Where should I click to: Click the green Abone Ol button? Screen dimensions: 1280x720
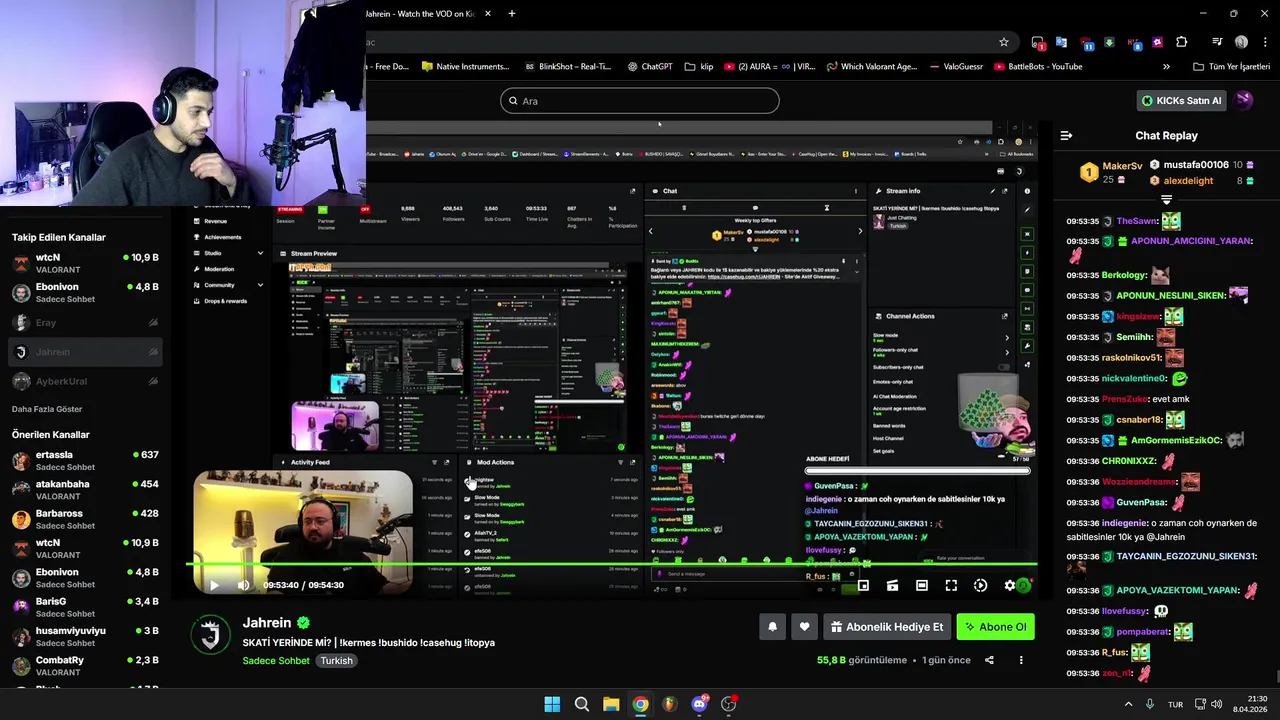point(995,627)
